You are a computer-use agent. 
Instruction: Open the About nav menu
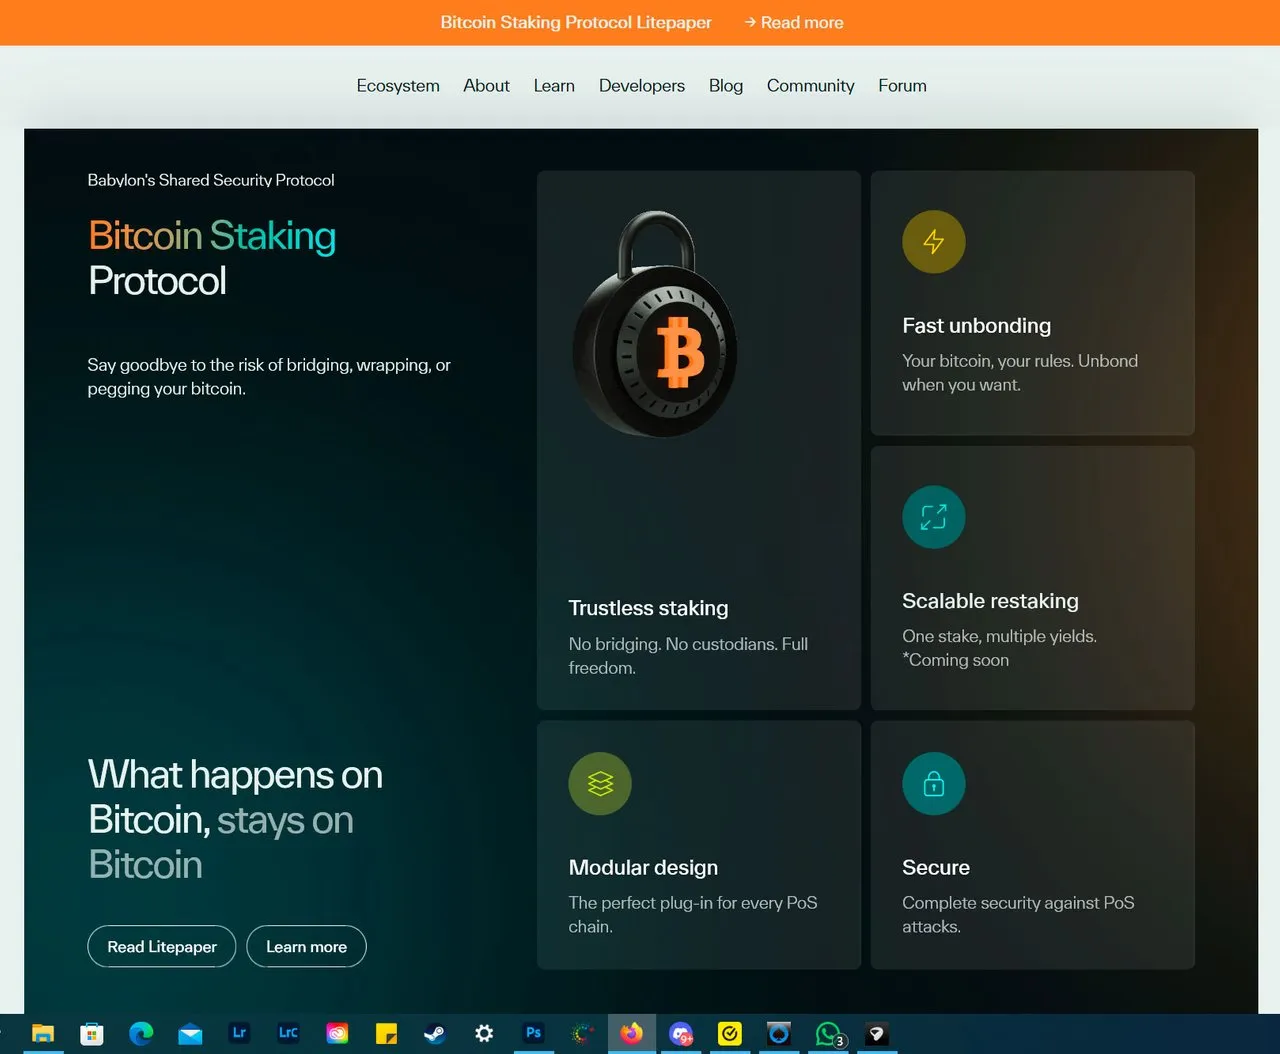pos(486,86)
